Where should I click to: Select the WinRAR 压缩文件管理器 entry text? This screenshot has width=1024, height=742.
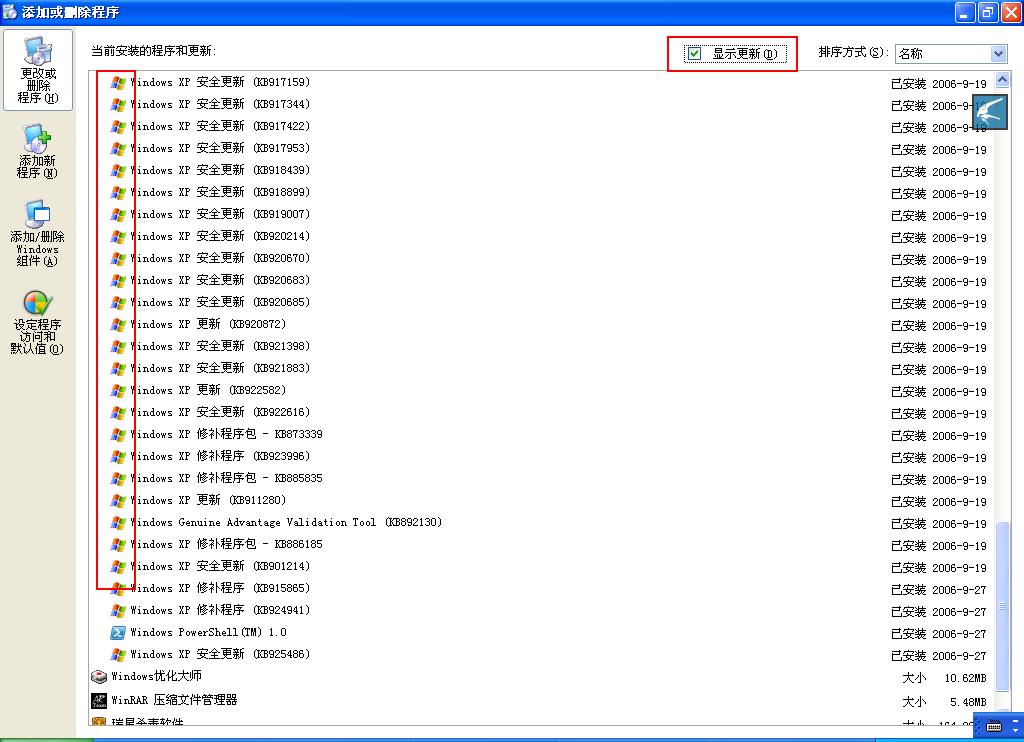point(174,700)
